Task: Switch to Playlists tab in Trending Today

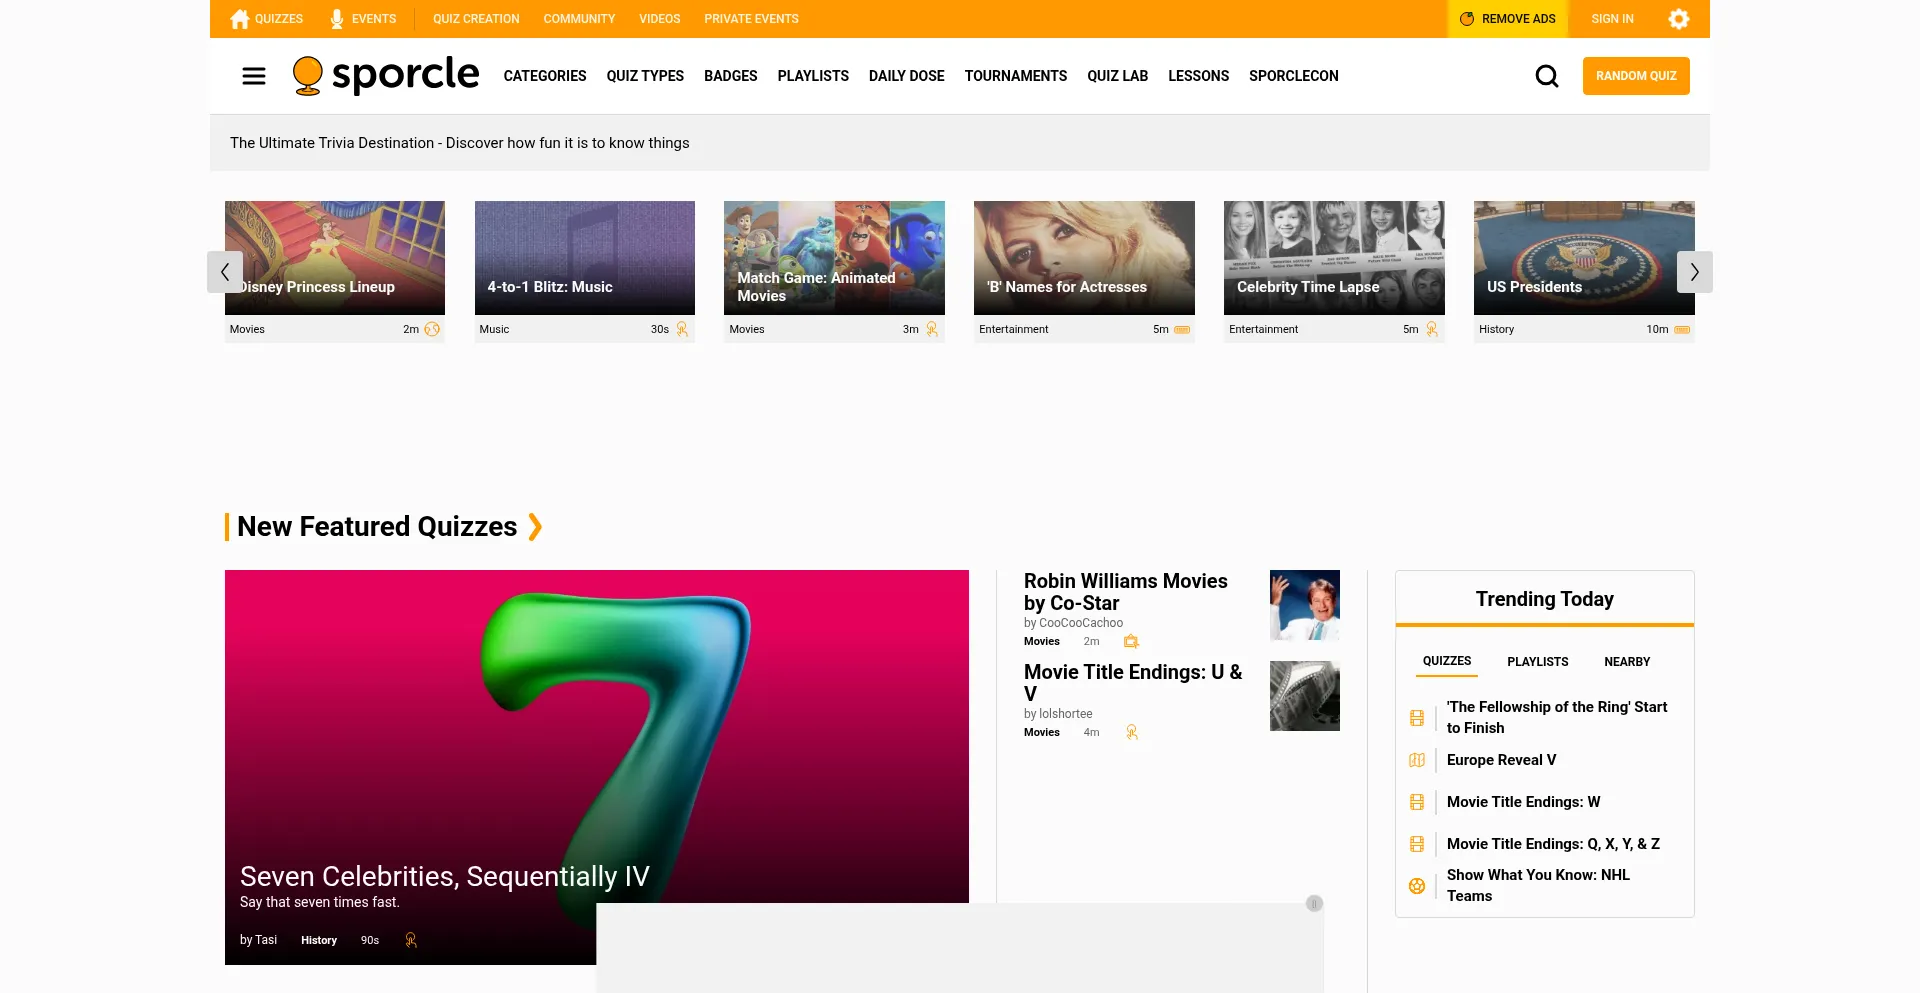Action: pos(1537,662)
